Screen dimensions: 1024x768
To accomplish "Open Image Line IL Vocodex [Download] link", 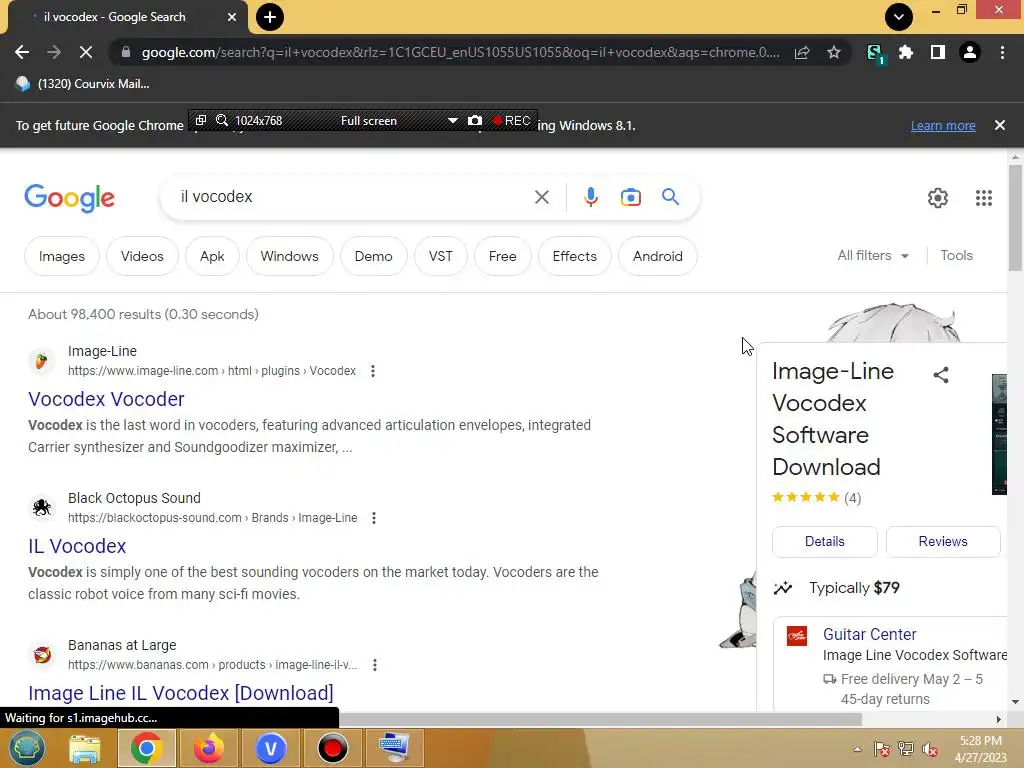I will point(181,693).
